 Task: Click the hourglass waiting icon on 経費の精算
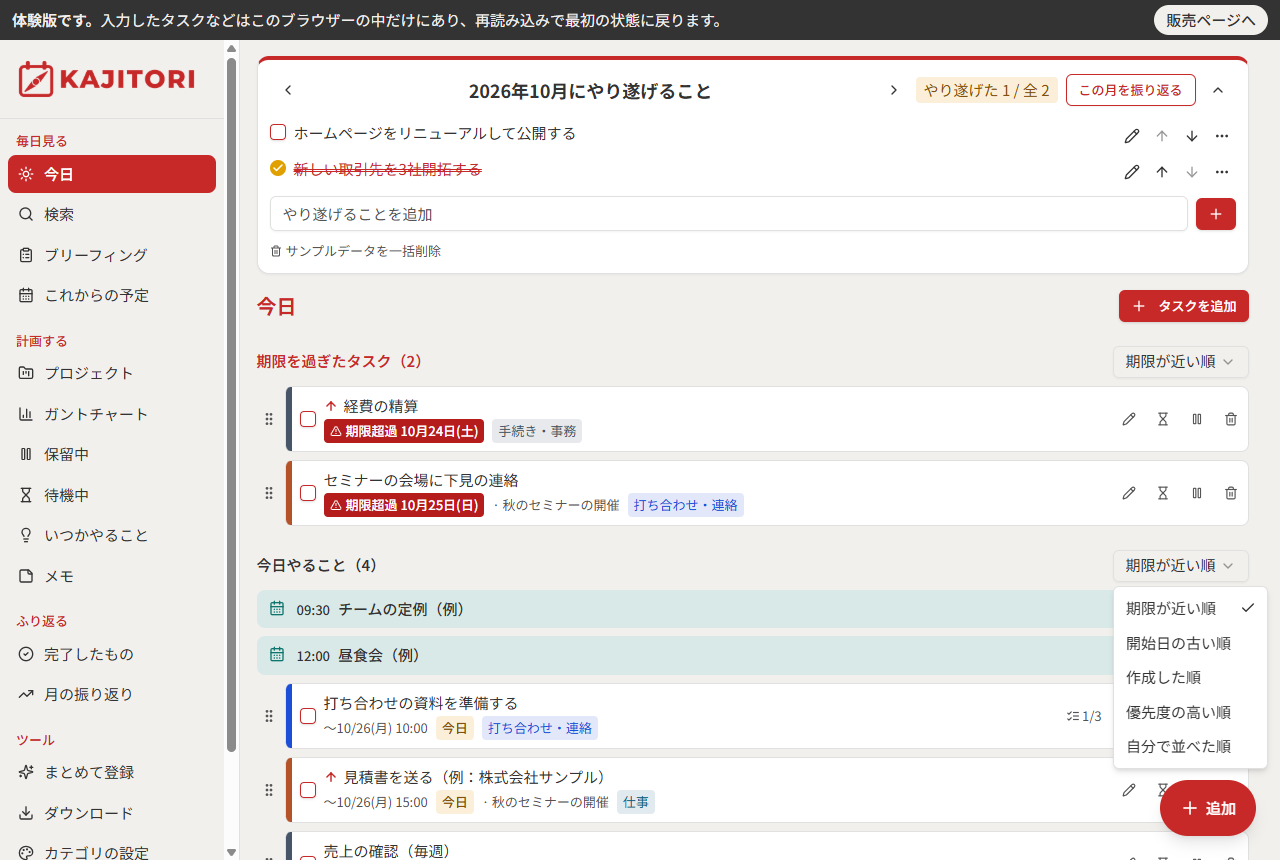pos(1163,419)
